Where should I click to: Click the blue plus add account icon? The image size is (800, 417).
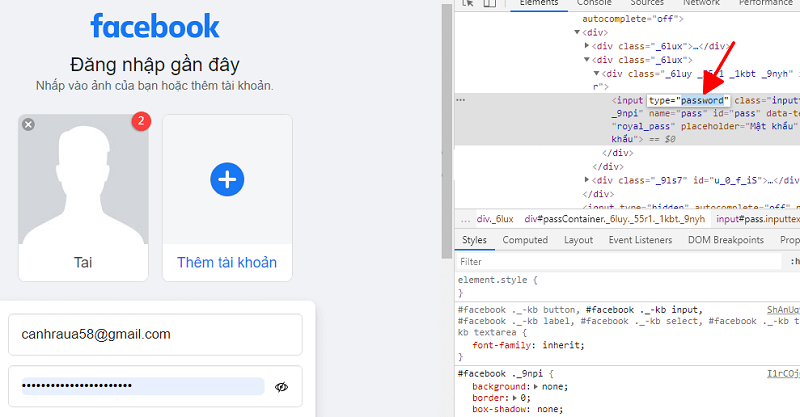click(227, 180)
